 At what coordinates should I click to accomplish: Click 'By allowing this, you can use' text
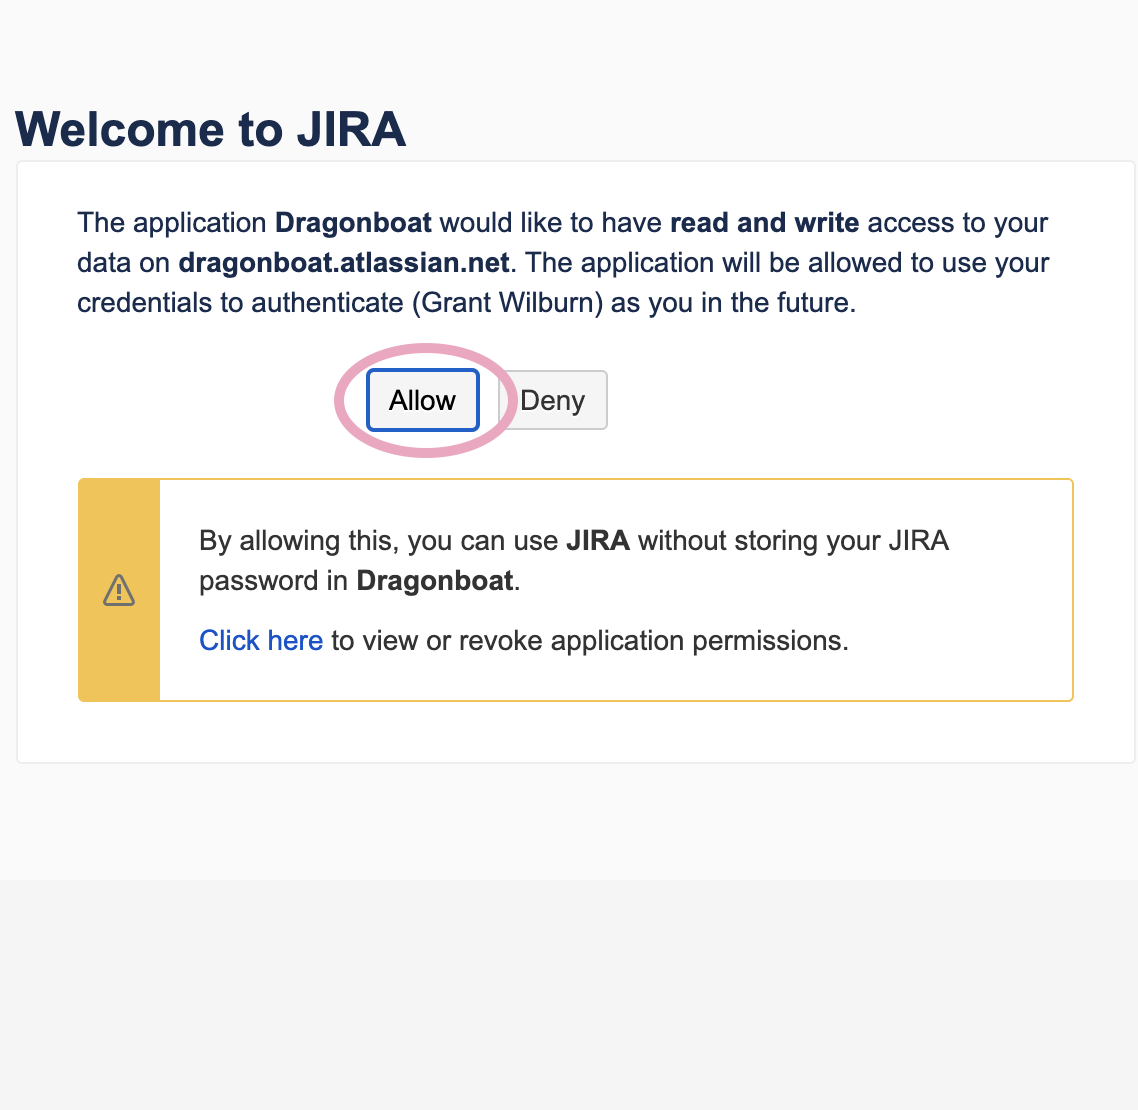coord(378,541)
